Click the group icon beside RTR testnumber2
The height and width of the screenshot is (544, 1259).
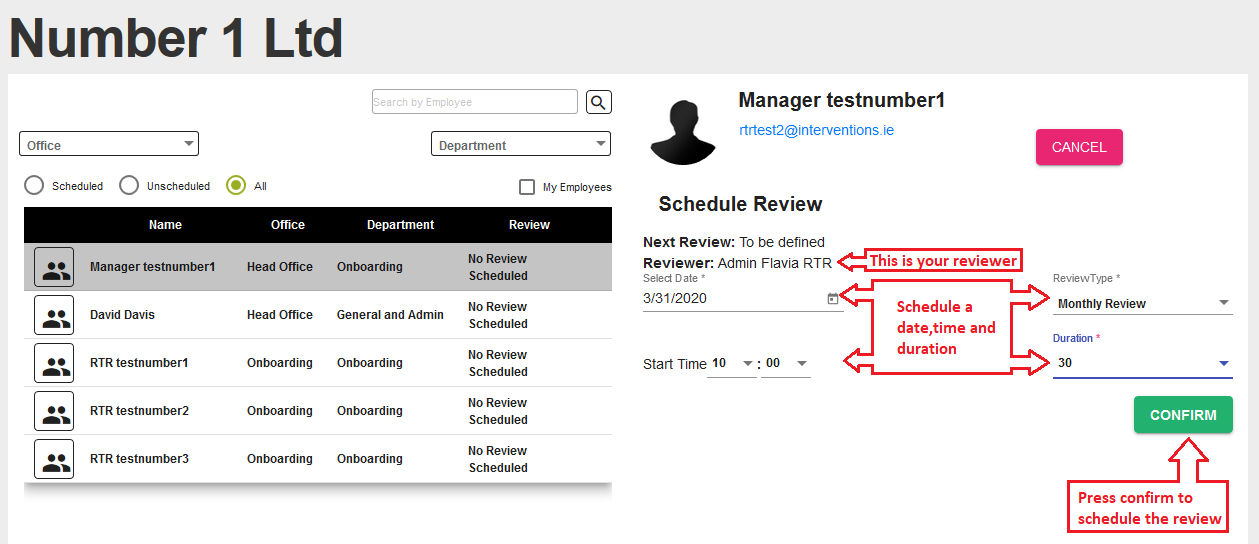coord(54,411)
